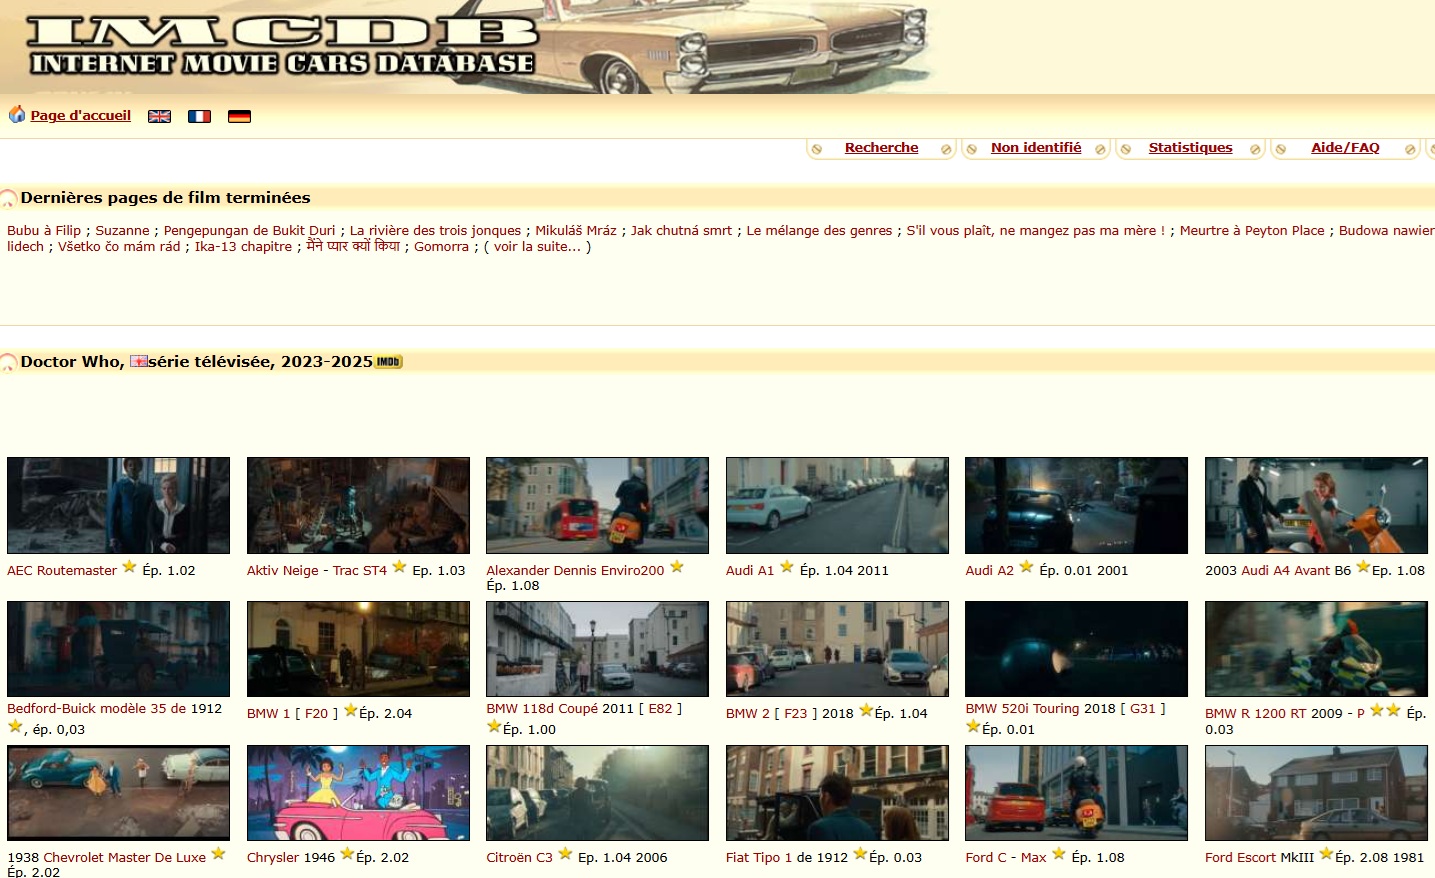Viewport: 1435px width, 878px height.
Task: Open the AEC Routemaster thumbnail image
Action: (x=118, y=505)
